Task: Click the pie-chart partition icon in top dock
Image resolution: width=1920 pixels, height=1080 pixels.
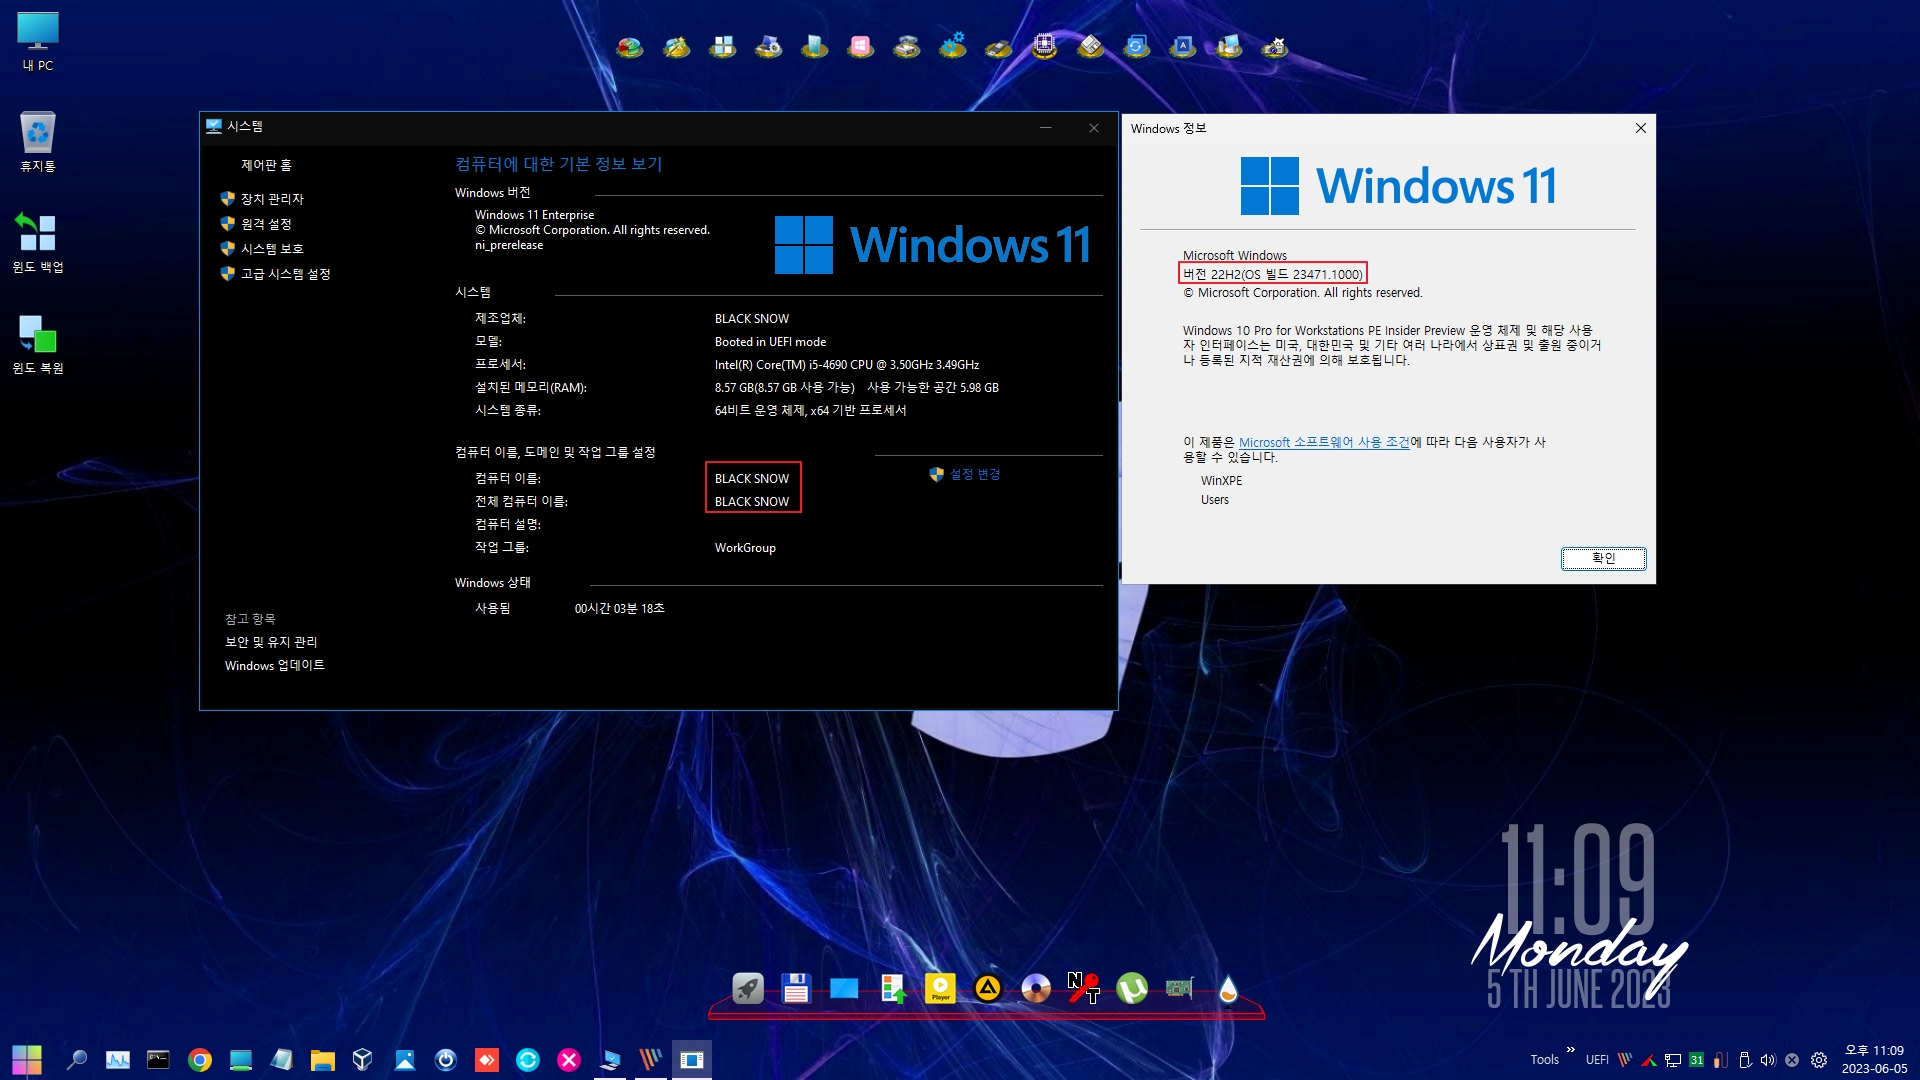Action: [630, 46]
